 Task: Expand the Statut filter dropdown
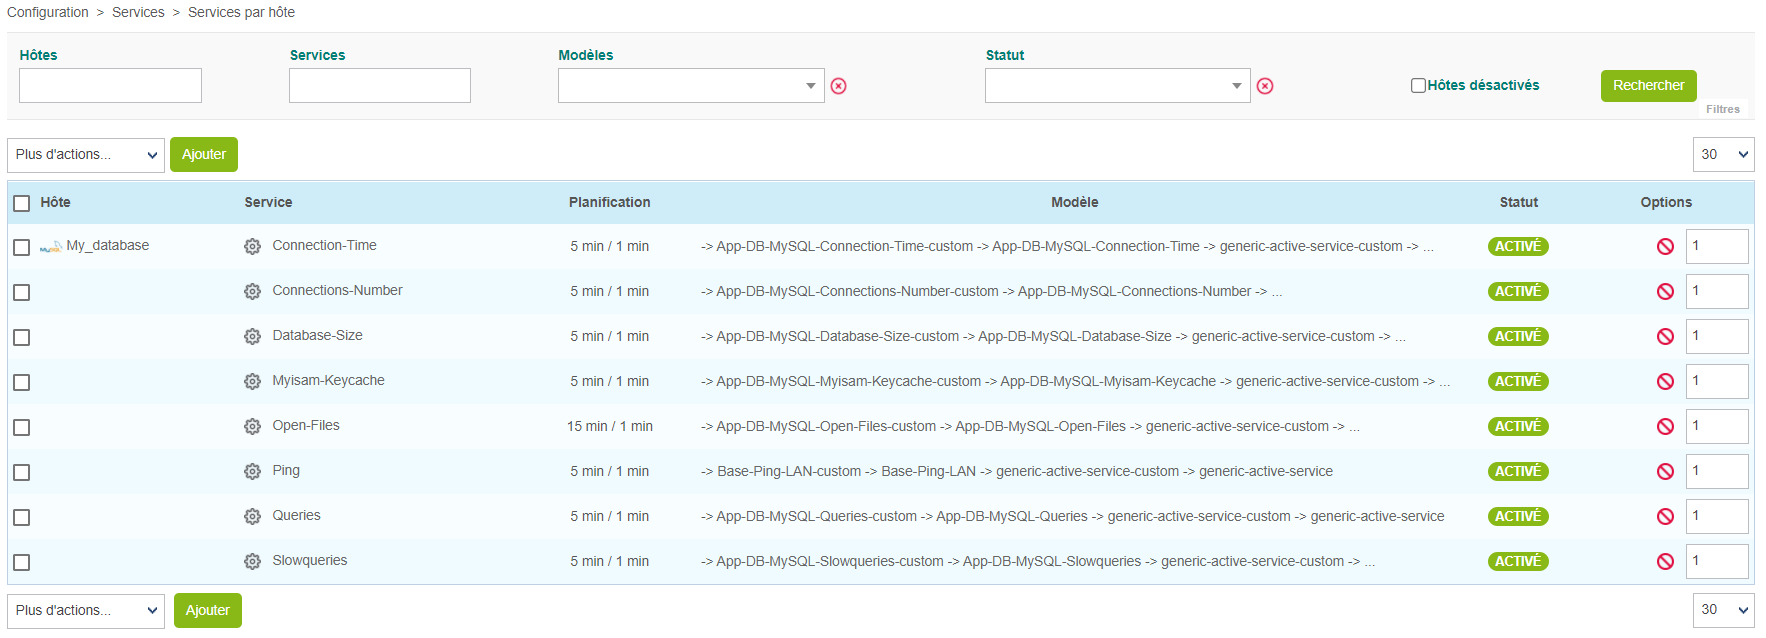click(1117, 86)
